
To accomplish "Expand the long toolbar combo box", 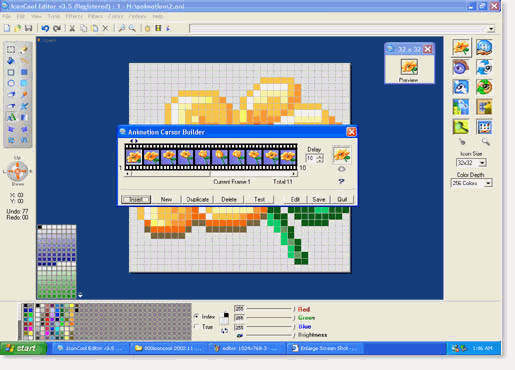I will [x=491, y=29].
